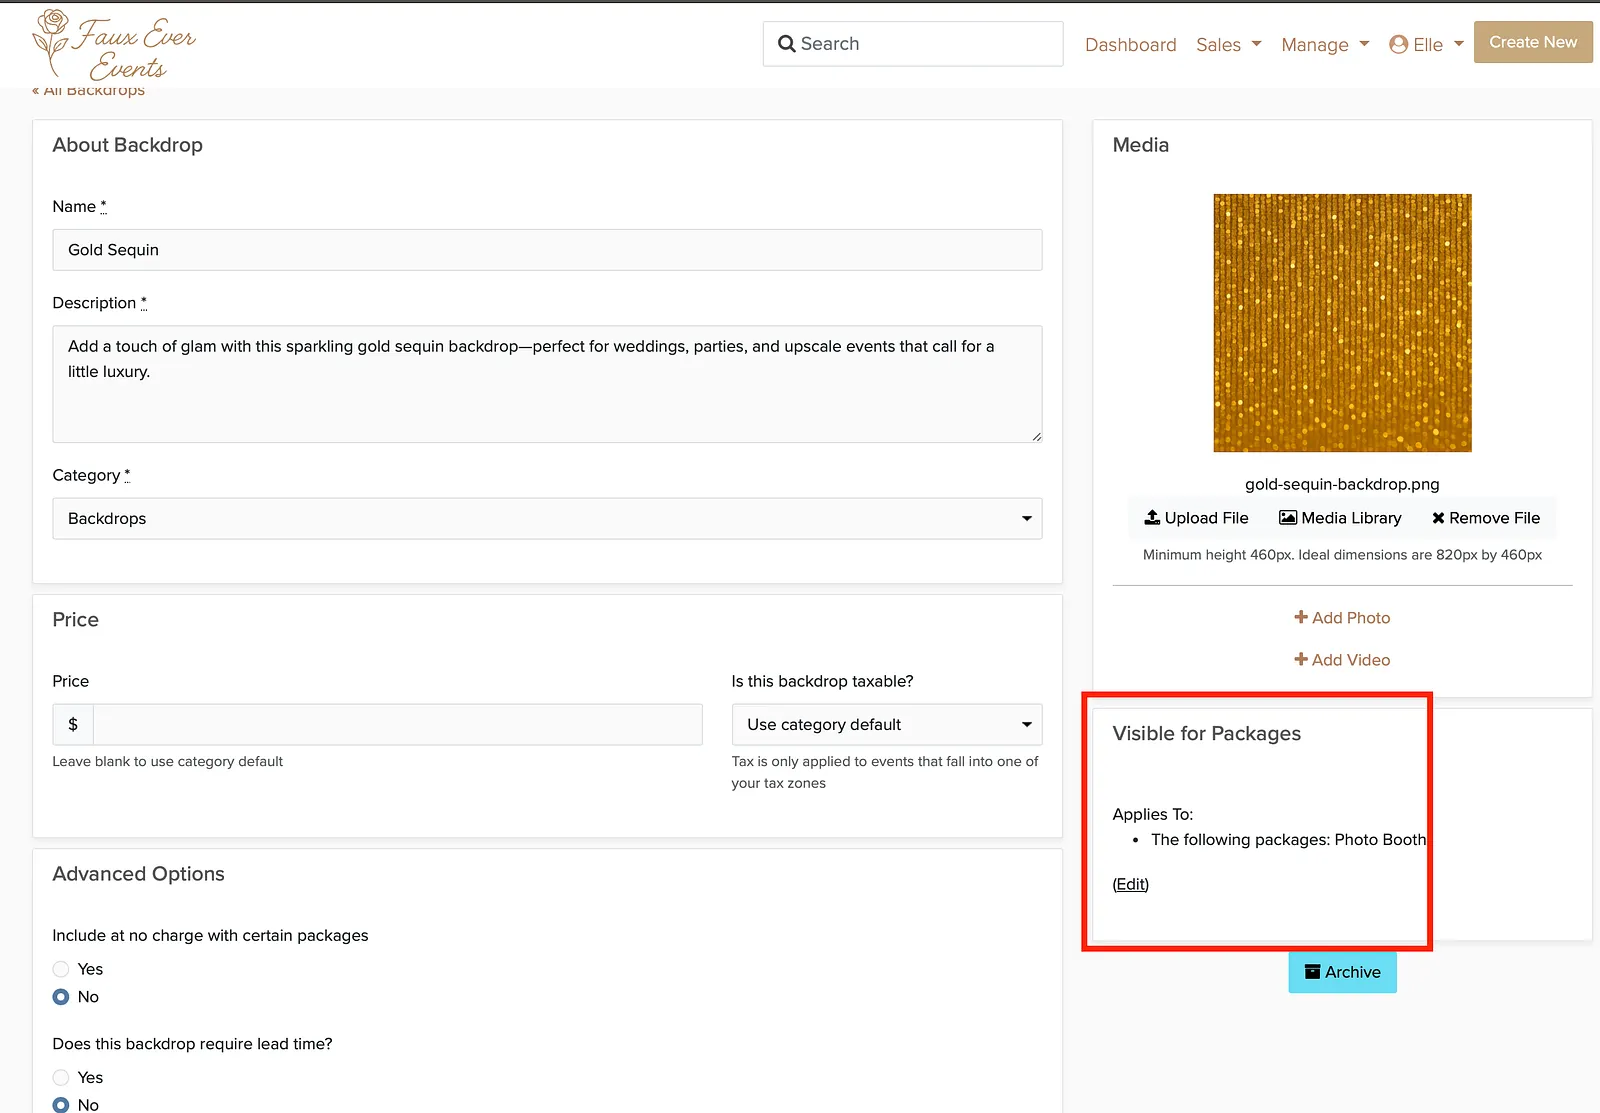Click the Create New button
Image resolution: width=1600 pixels, height=1113 pixels.
1533,42
